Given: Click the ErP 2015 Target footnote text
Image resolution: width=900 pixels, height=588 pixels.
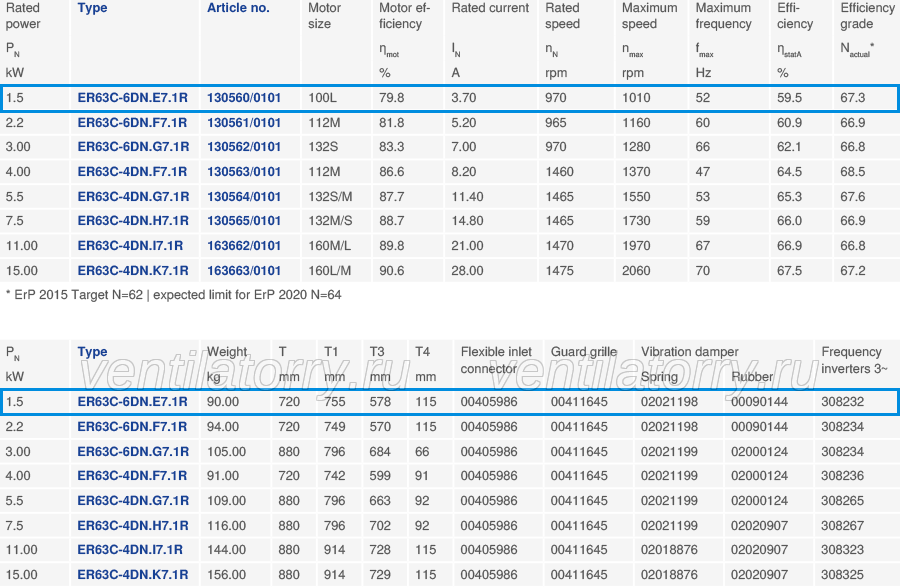Looking at the screenshot, I should tap(173, 295).
